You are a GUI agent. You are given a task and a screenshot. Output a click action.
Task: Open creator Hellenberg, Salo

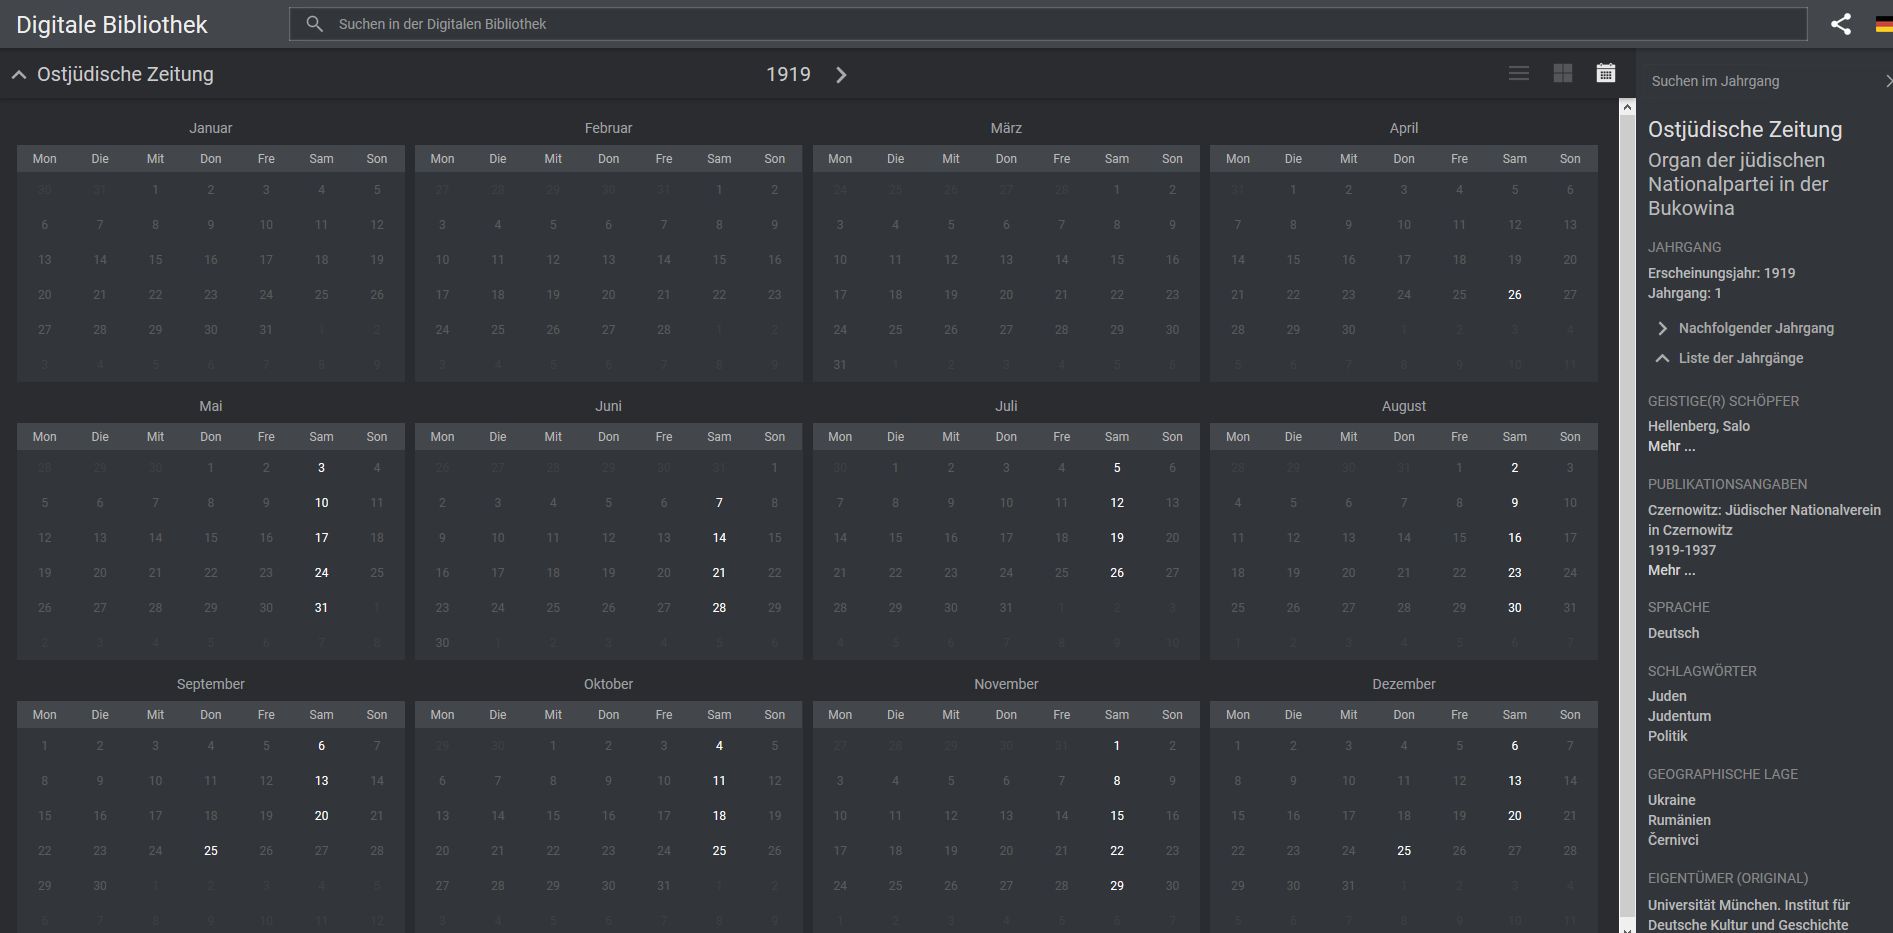tap(1699, 426)
